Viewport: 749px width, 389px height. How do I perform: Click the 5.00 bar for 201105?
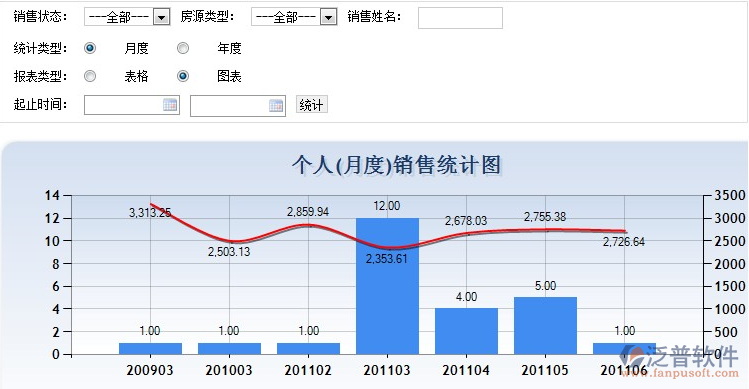point(546,325)
